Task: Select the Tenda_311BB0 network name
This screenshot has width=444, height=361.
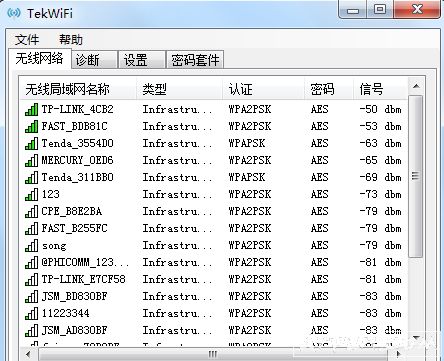Action: [77, 177]
